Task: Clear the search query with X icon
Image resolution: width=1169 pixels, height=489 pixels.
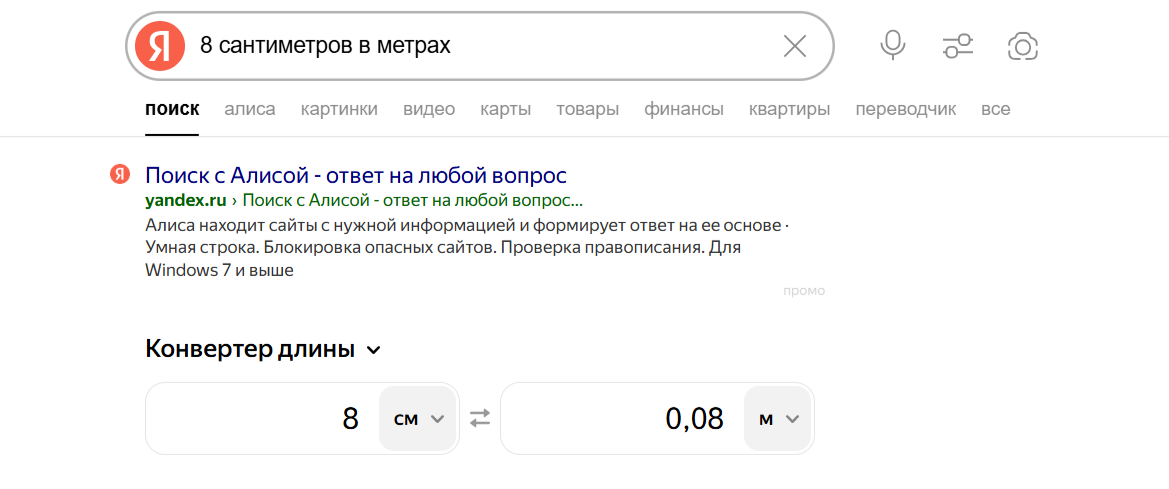Action: 794,46
